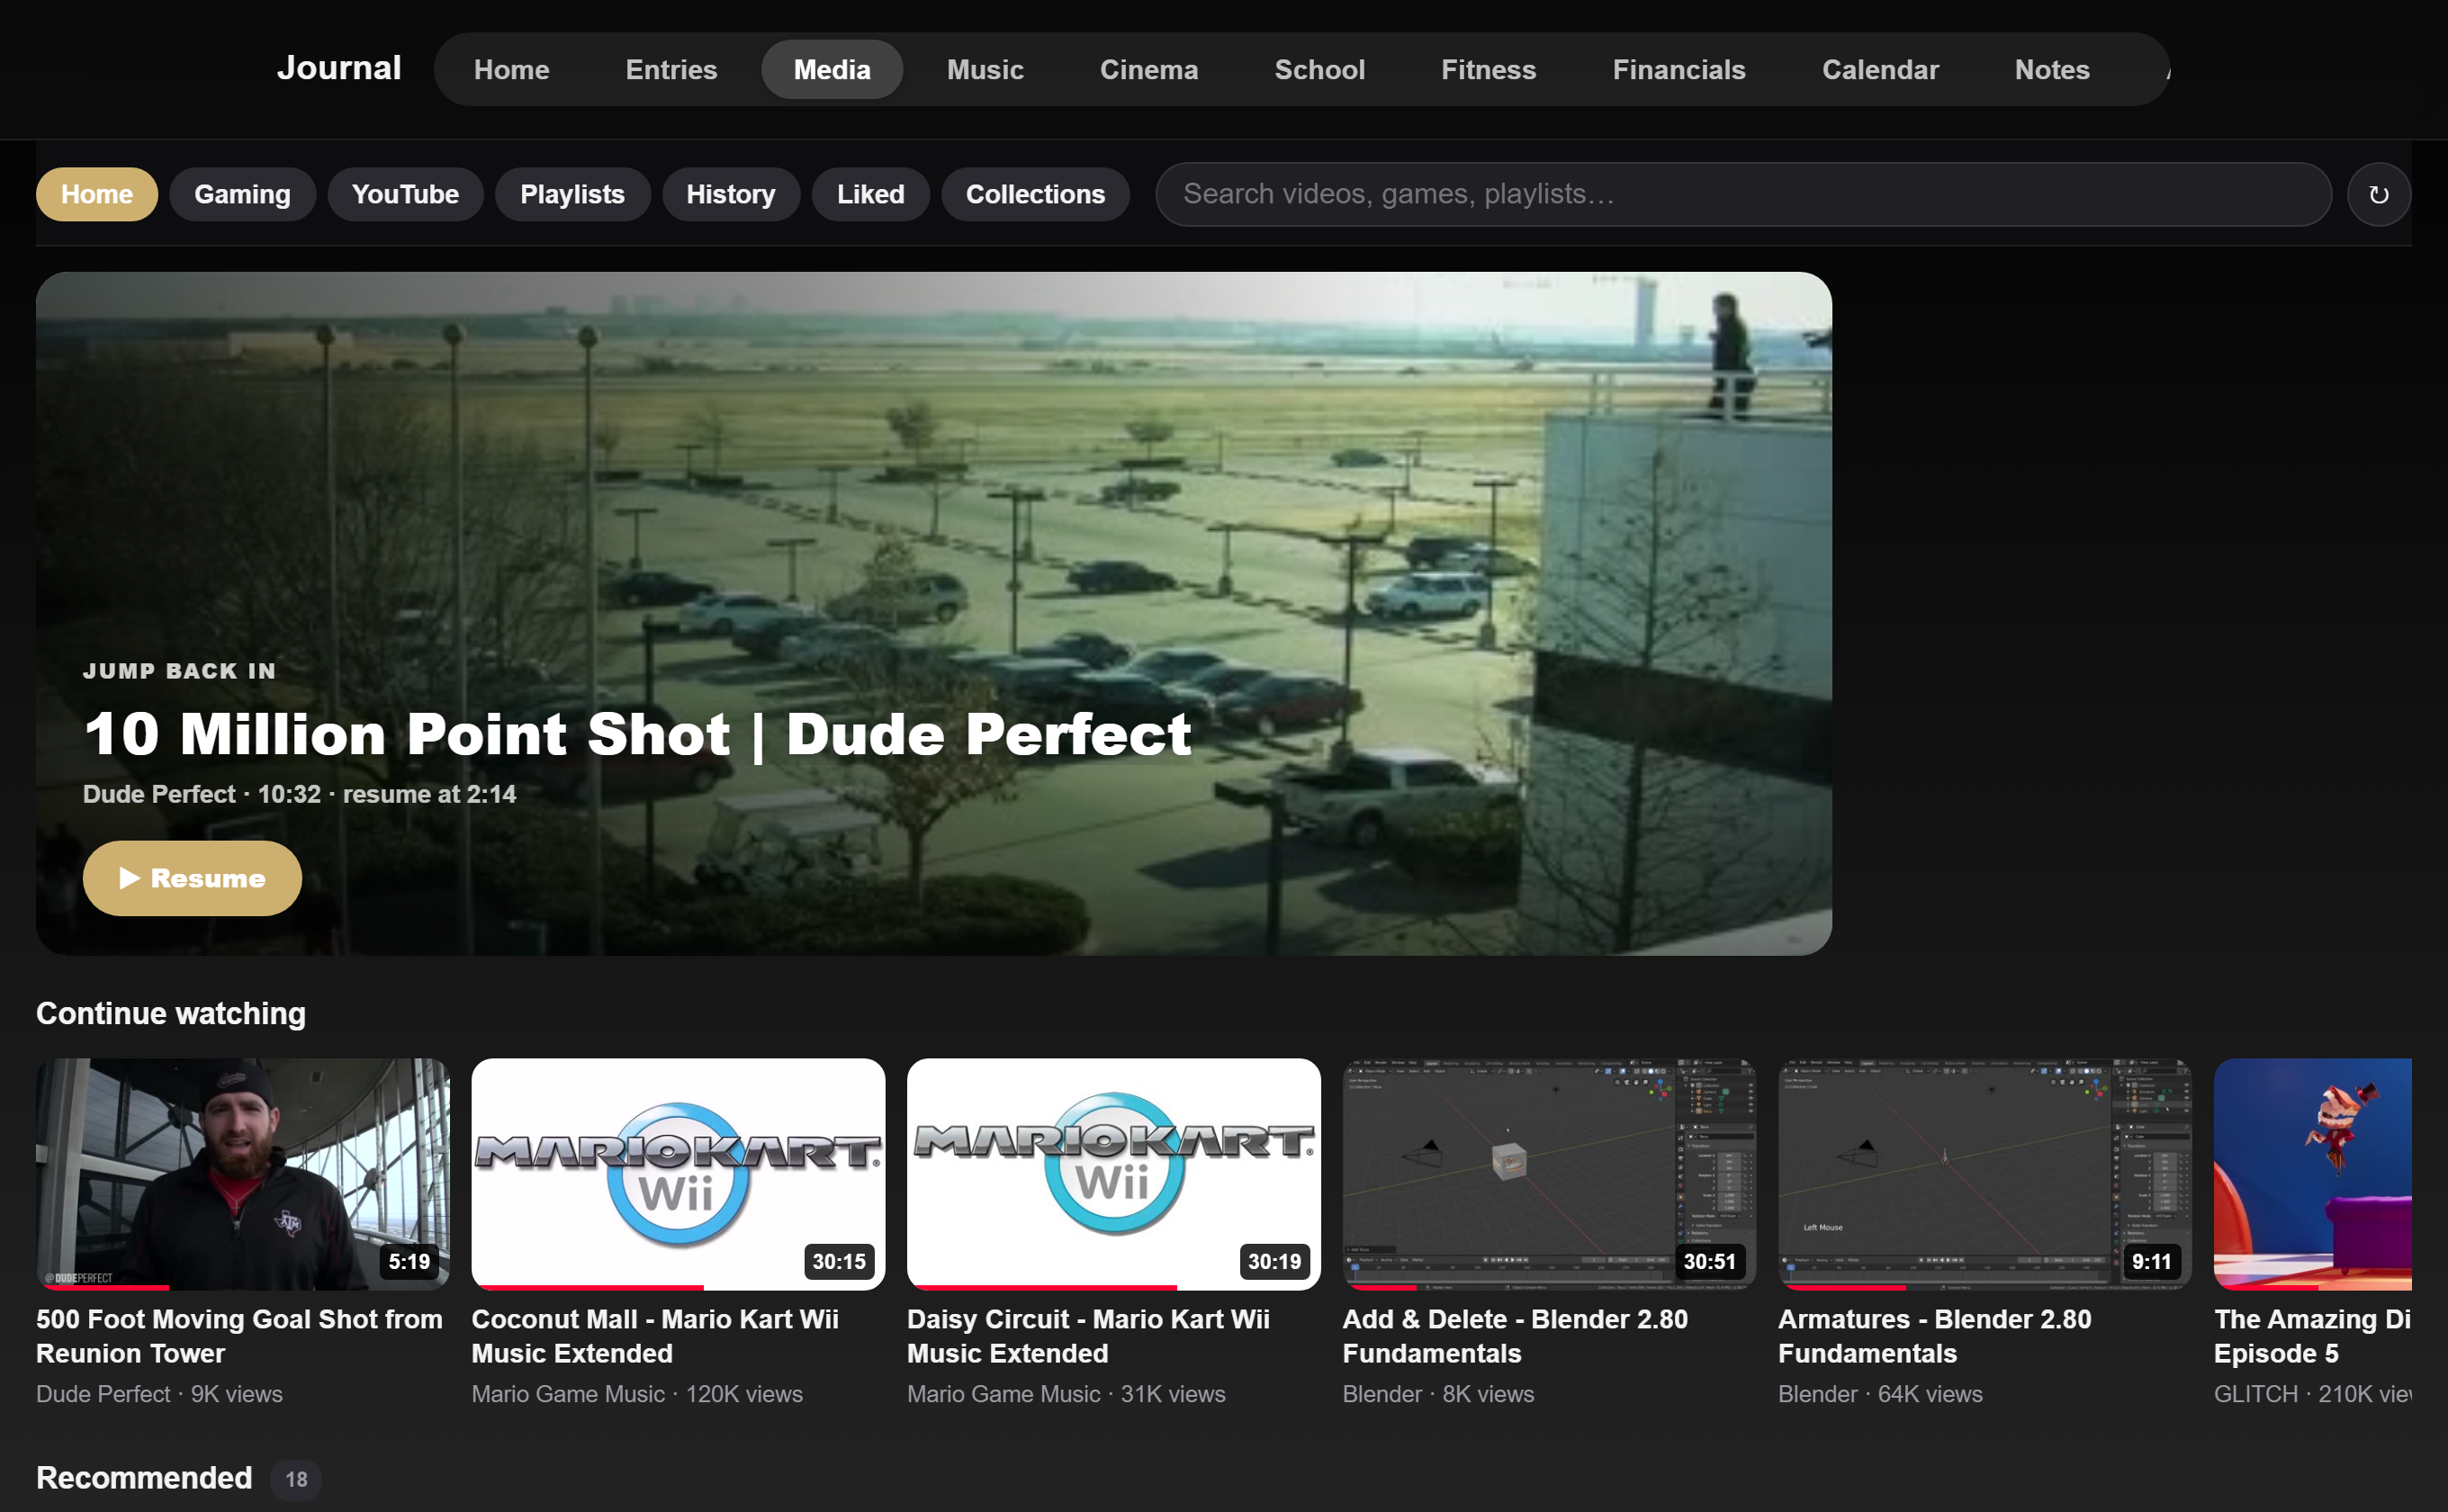Click the 30:19 duration badge

point(1274,1261)
